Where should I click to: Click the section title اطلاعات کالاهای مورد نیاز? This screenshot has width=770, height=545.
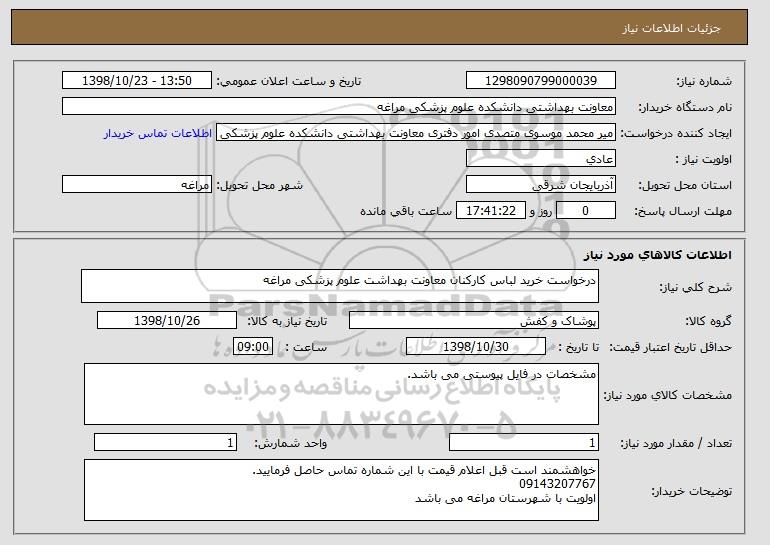tap(658, 255)
